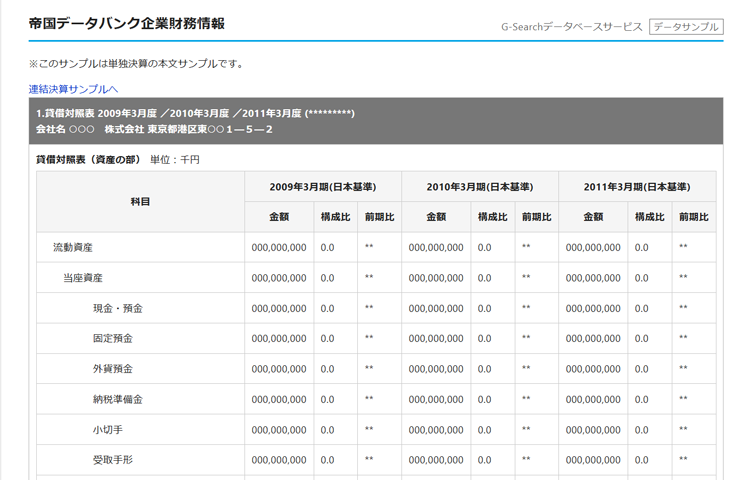The height and width of the screenshot is (480, 750).
Task: Click the 流動資産 row label
Action: (x=73, y=248)
